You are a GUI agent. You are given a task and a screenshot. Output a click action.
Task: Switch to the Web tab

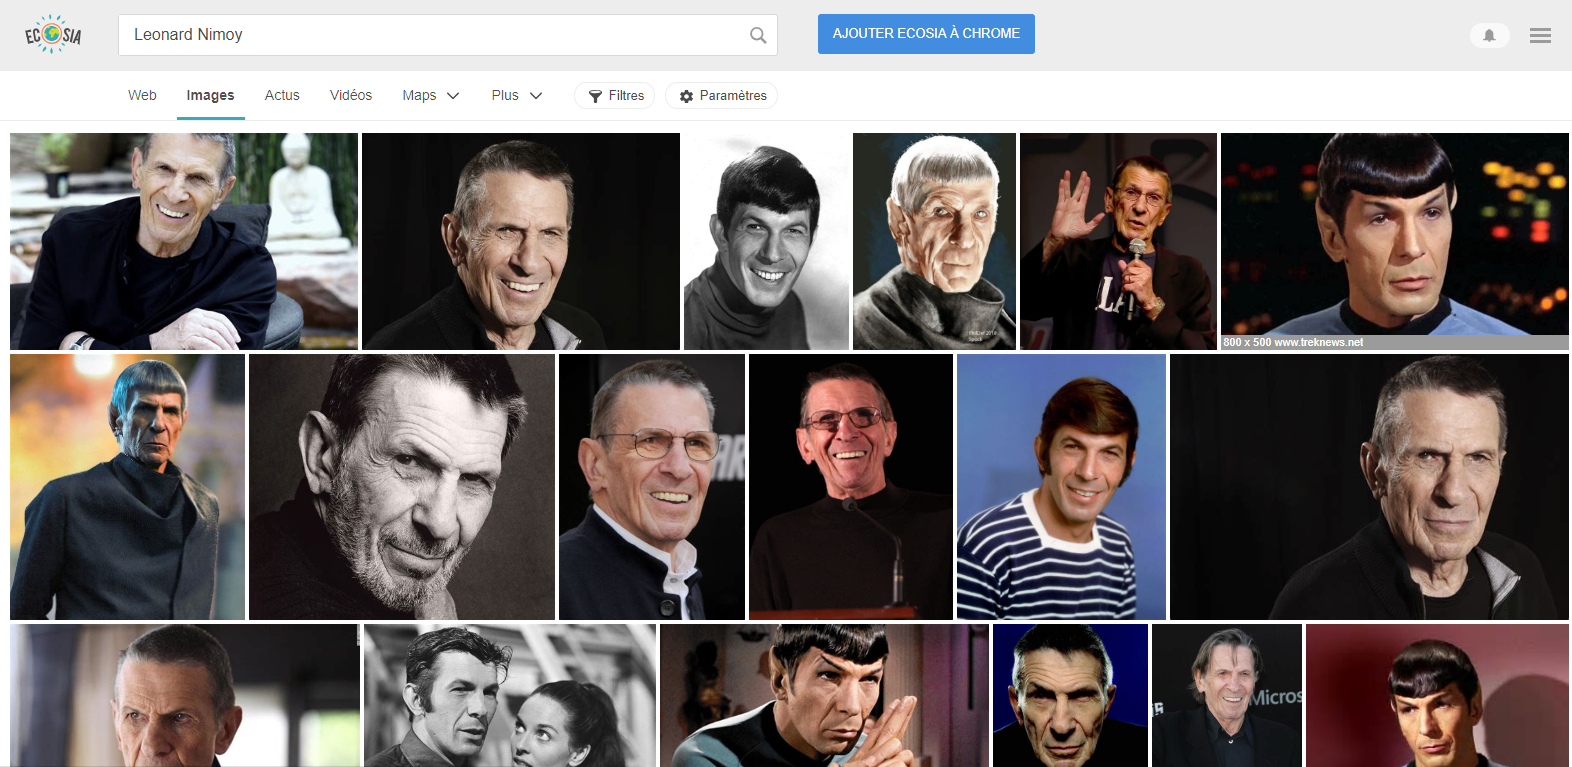pos(142,96)
